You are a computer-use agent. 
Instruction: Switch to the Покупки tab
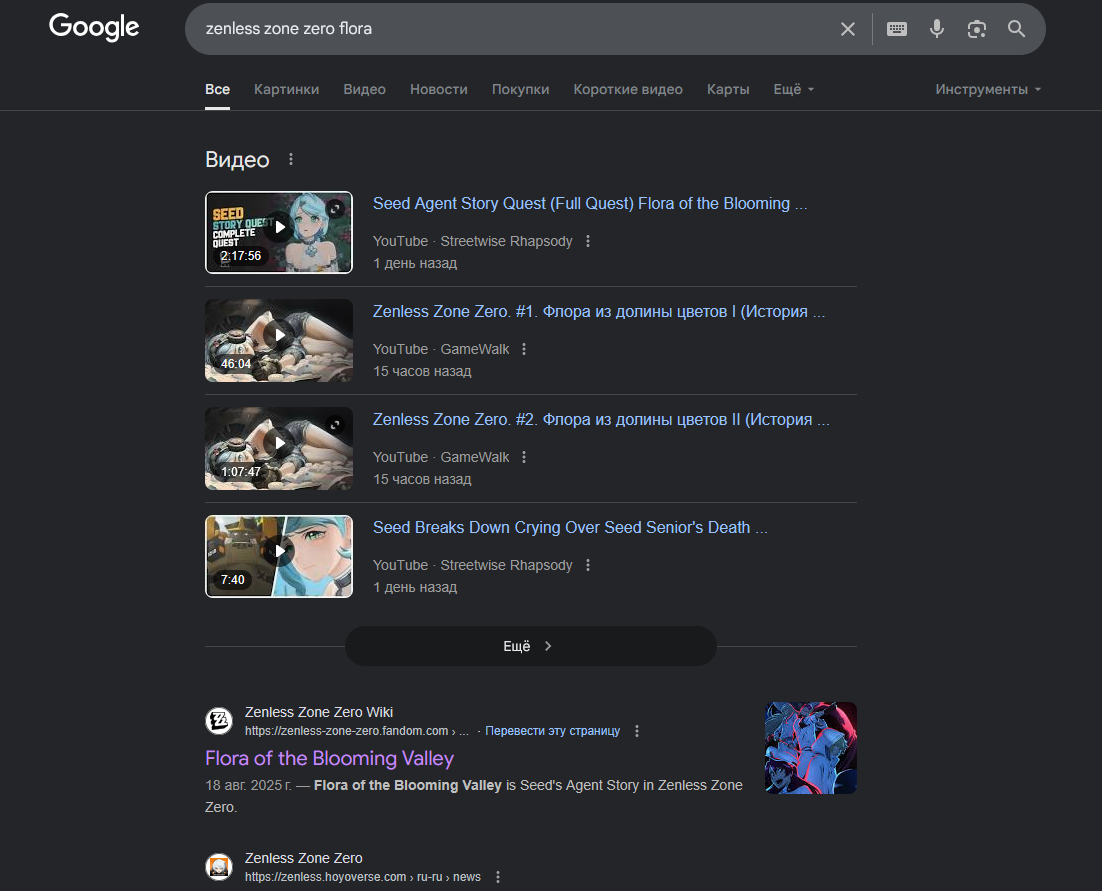click(x=520, y=89)
